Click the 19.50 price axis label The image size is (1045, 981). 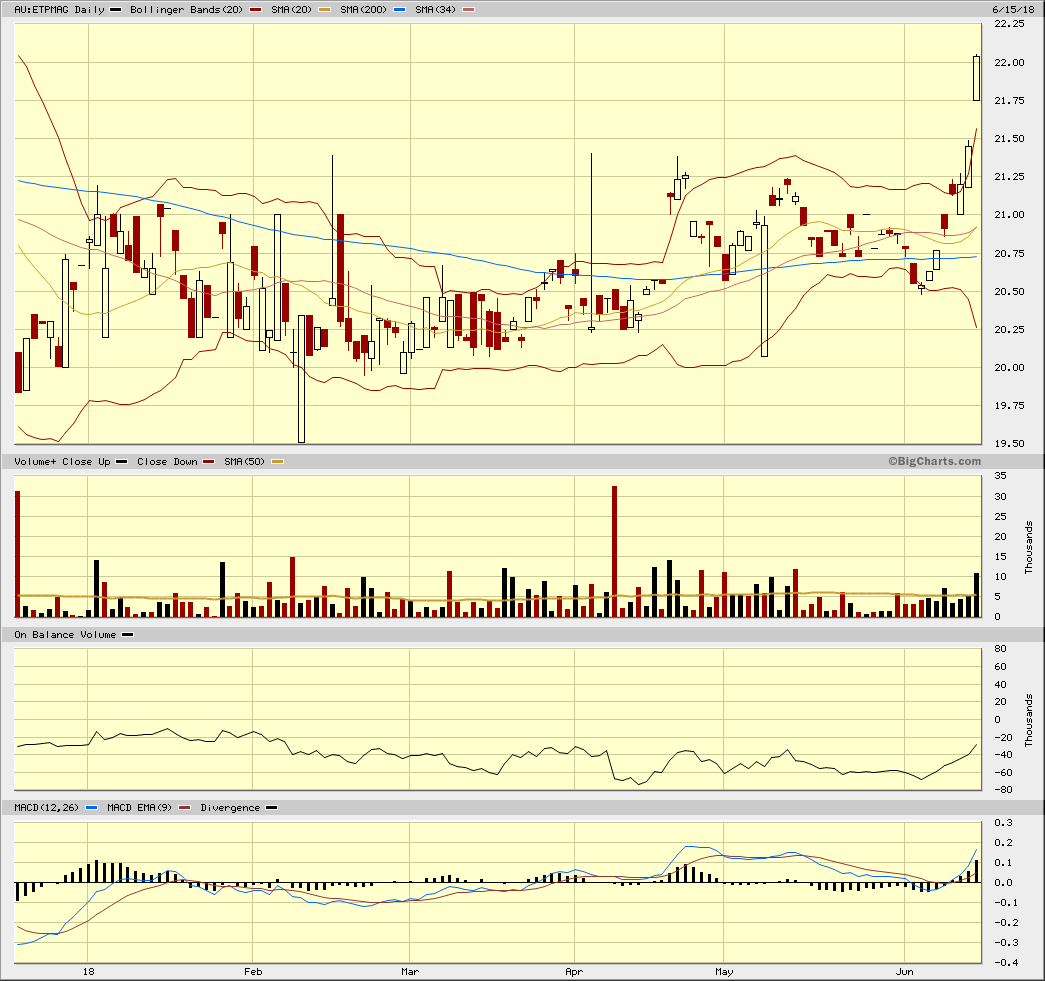tap(1009, 444)
